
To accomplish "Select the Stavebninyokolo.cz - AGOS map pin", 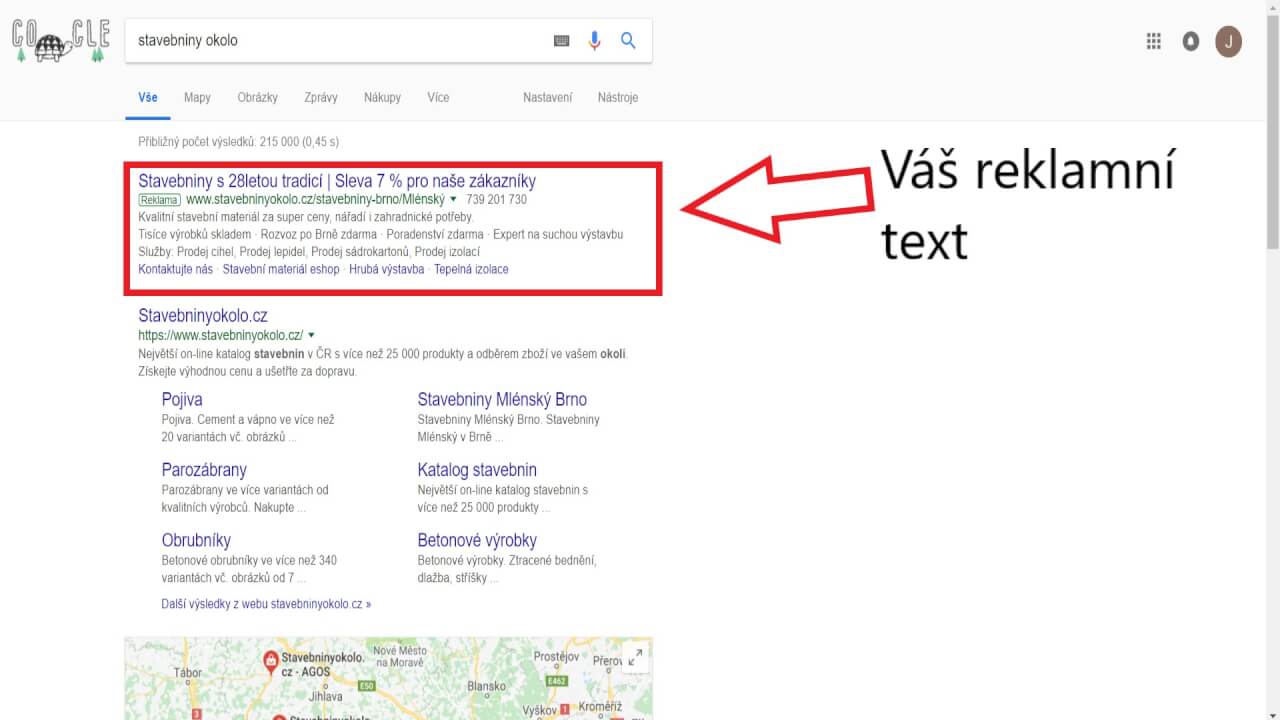I will pos(271,660).
